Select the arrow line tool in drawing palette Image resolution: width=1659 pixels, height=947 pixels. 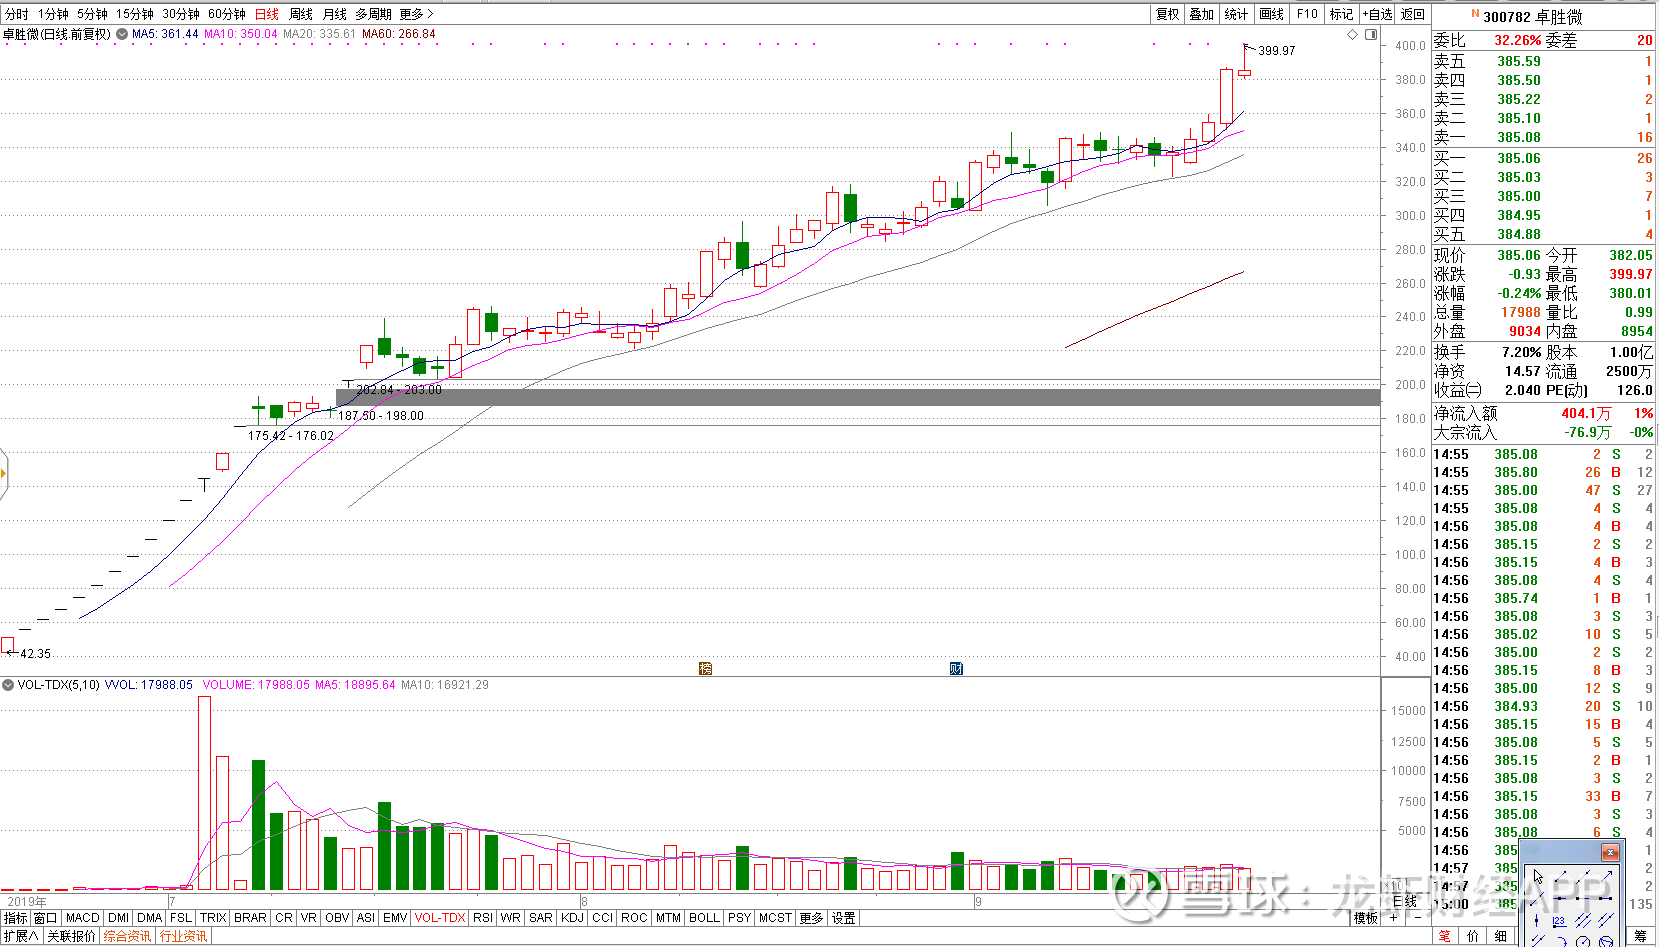(x=1607, y=876)
